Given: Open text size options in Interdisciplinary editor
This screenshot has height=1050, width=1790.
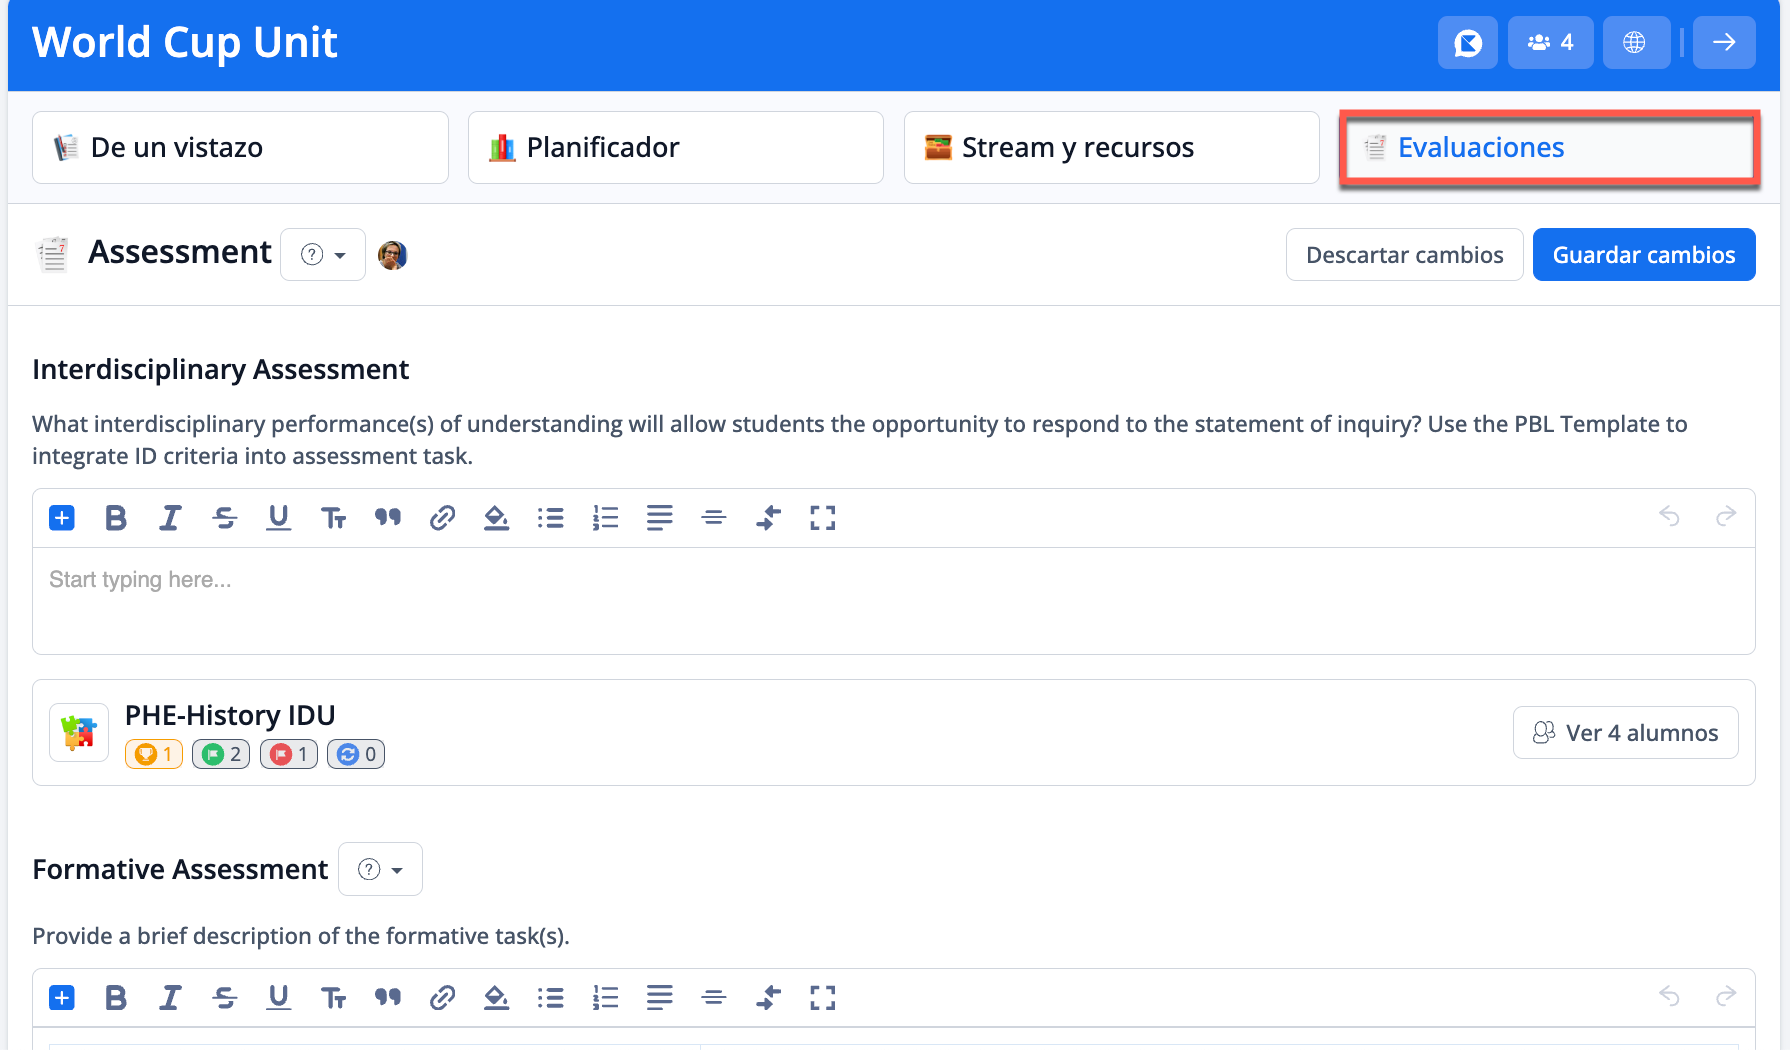Looking at the screenshot, I should click(x=333, y=518).
